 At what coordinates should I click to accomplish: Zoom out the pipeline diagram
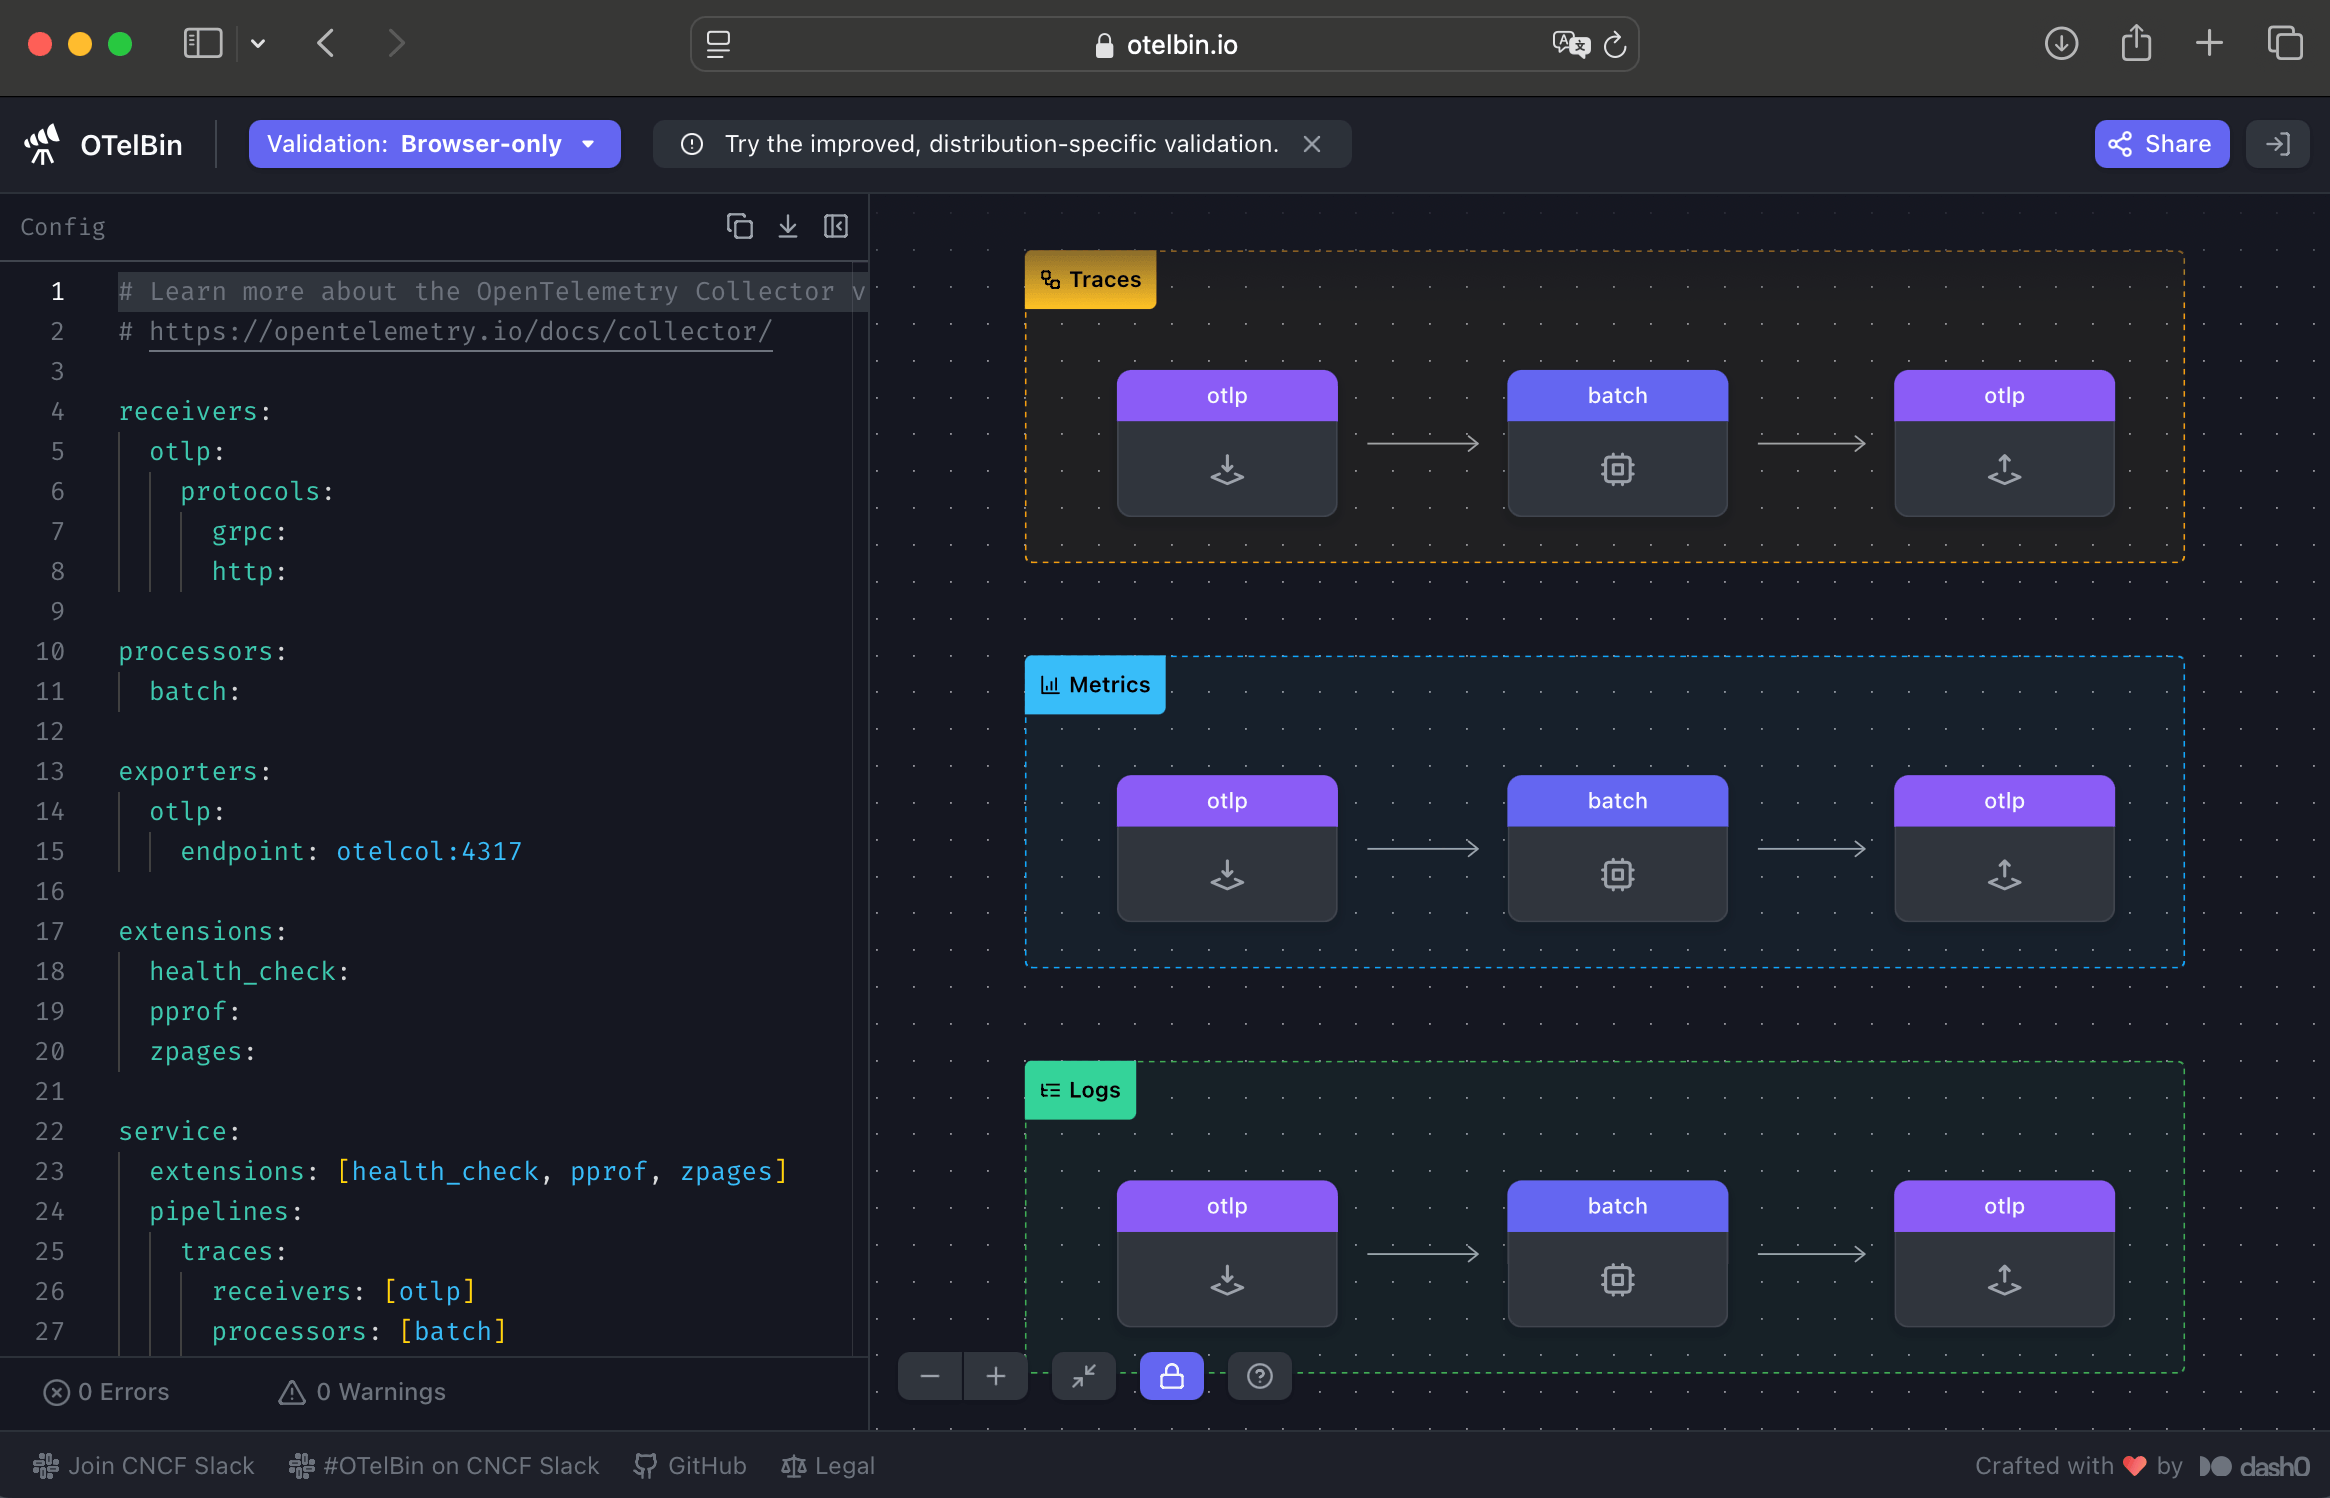pos(930,1377)
